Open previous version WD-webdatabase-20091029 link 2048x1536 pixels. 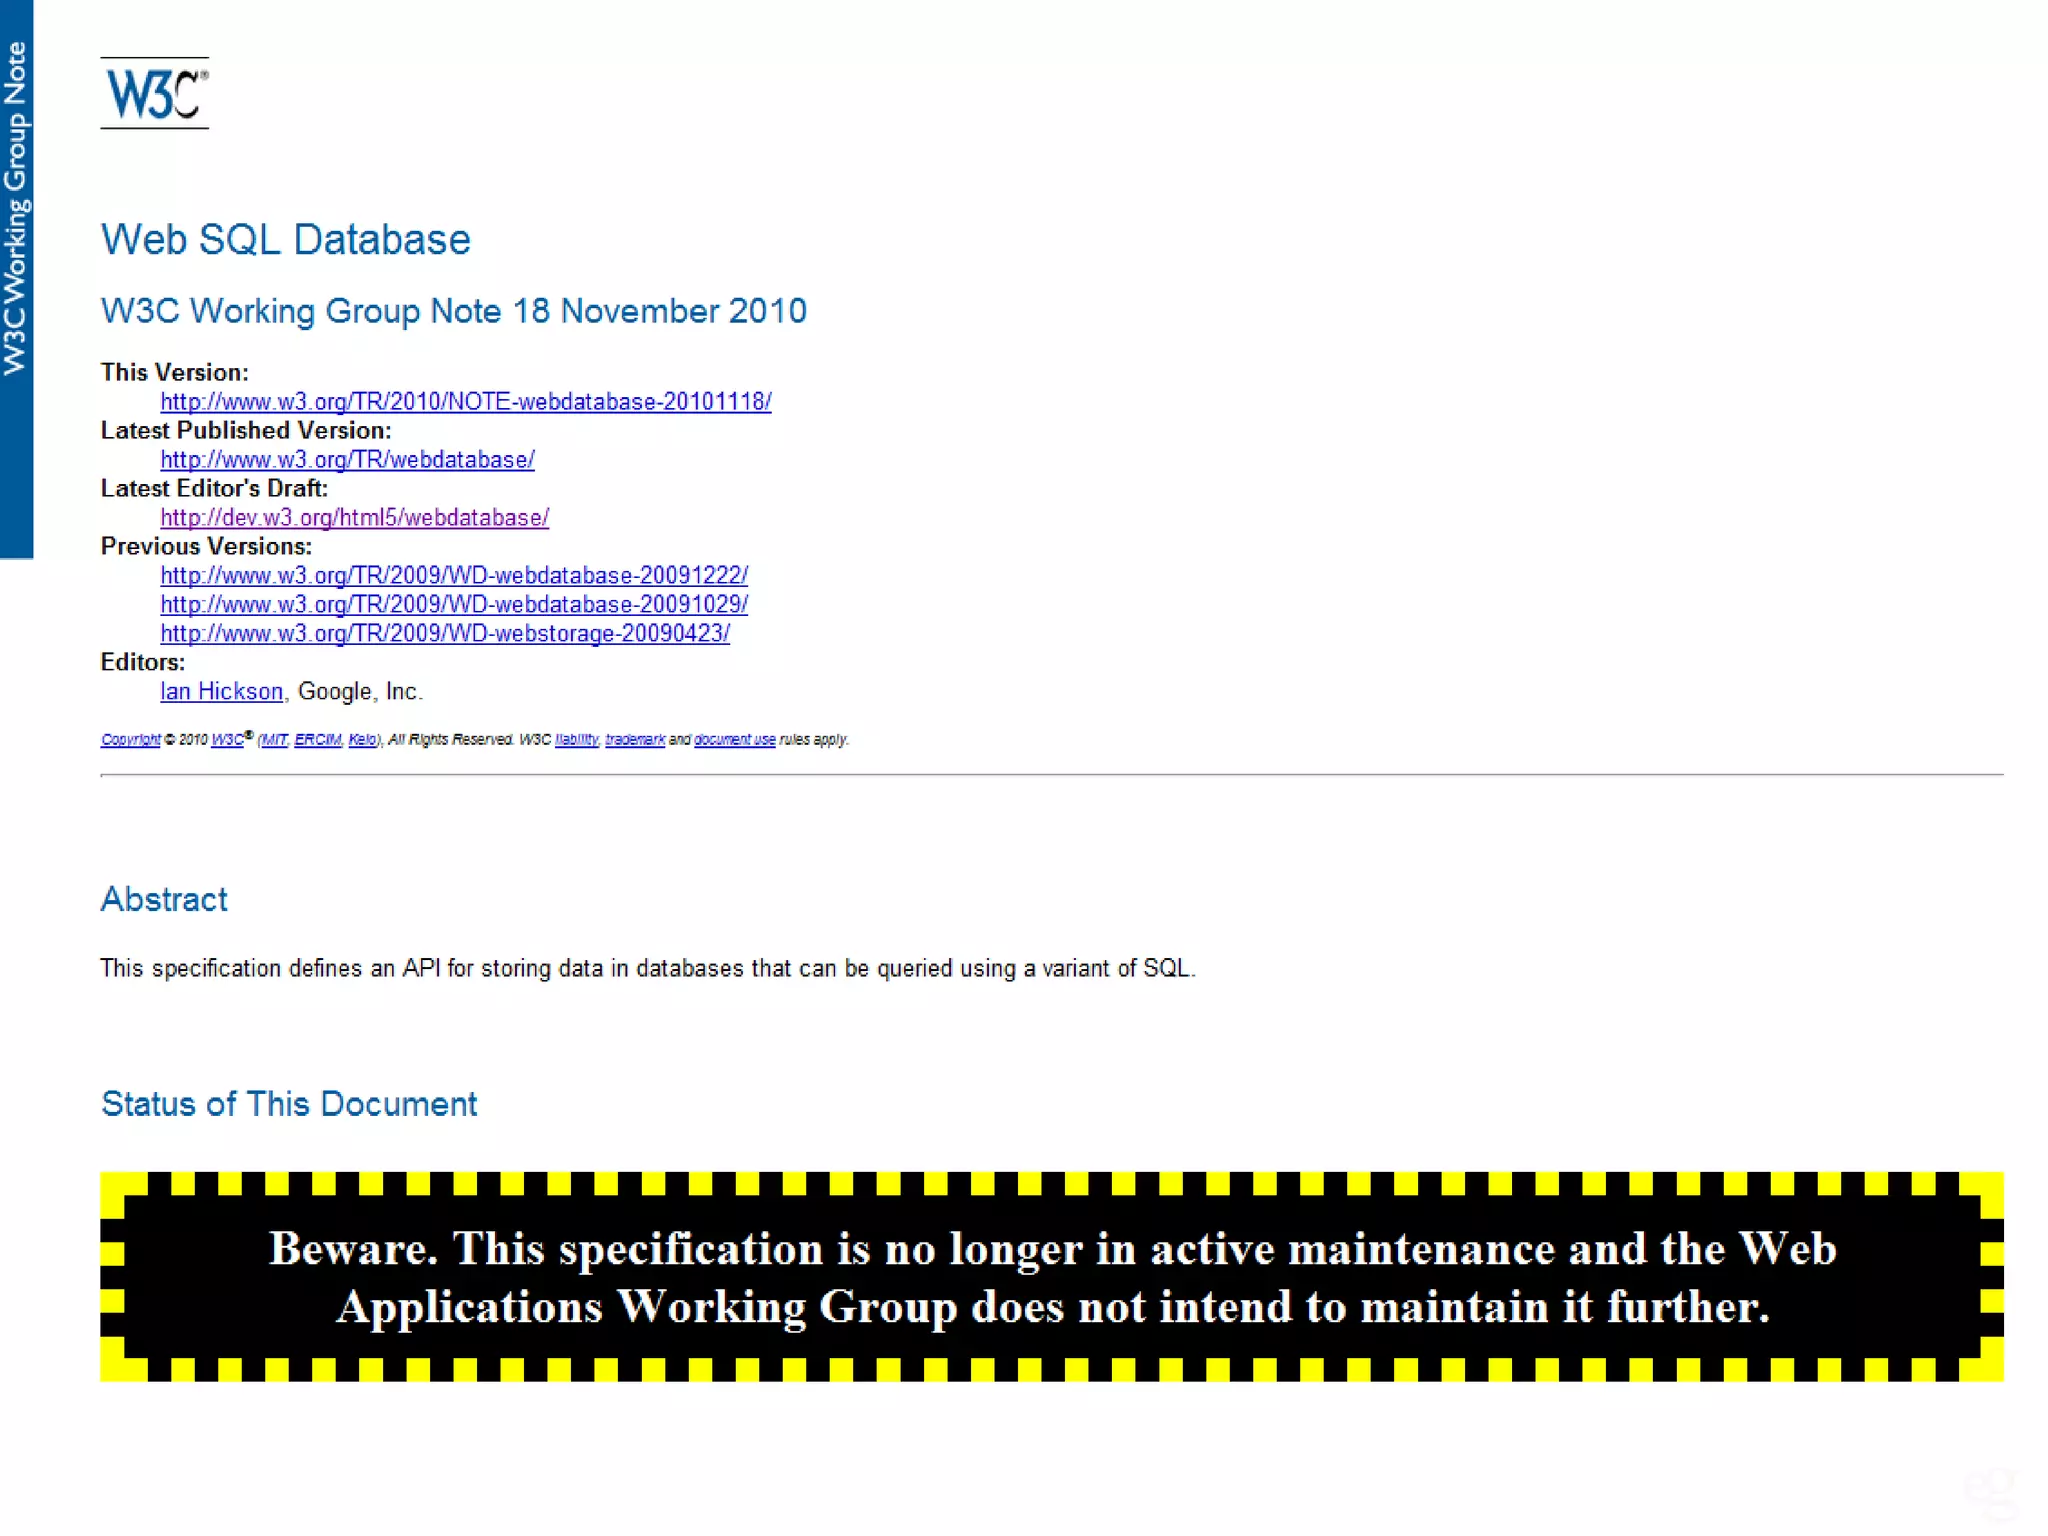click(x=454, y=605)
